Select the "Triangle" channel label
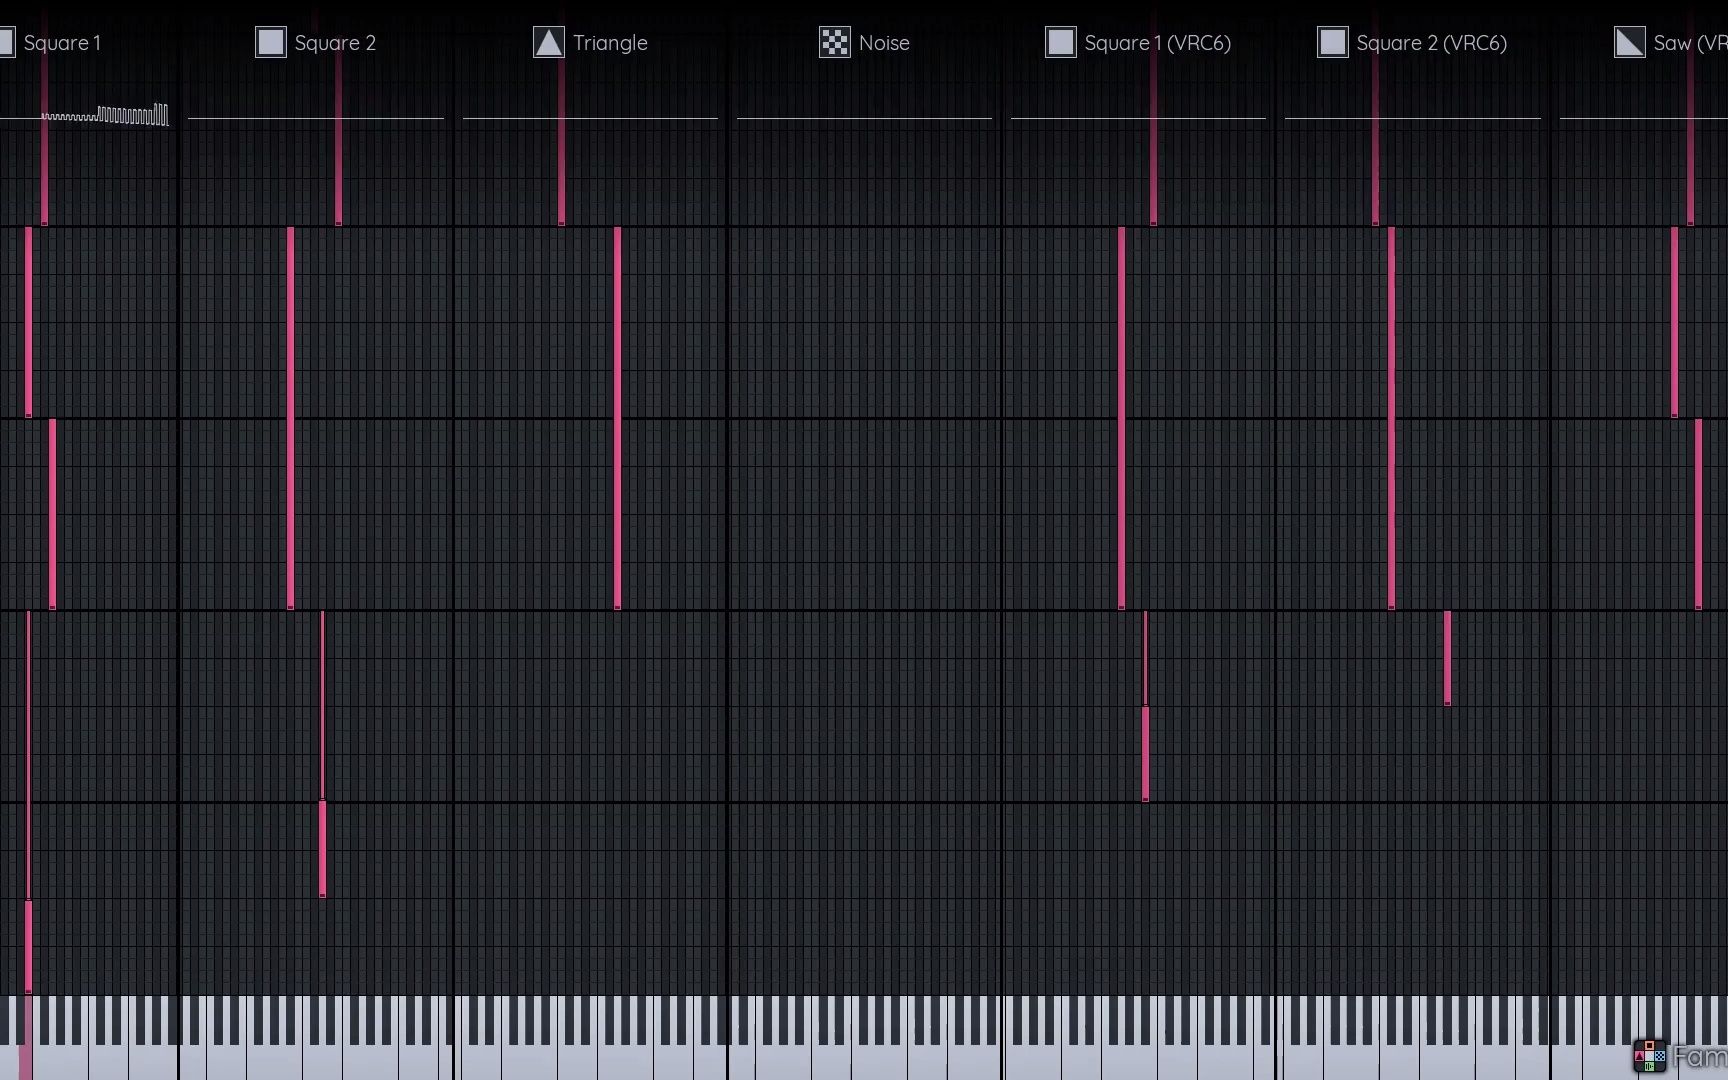The width and height of the screenshot is (1728, 1080). [610, 43]
